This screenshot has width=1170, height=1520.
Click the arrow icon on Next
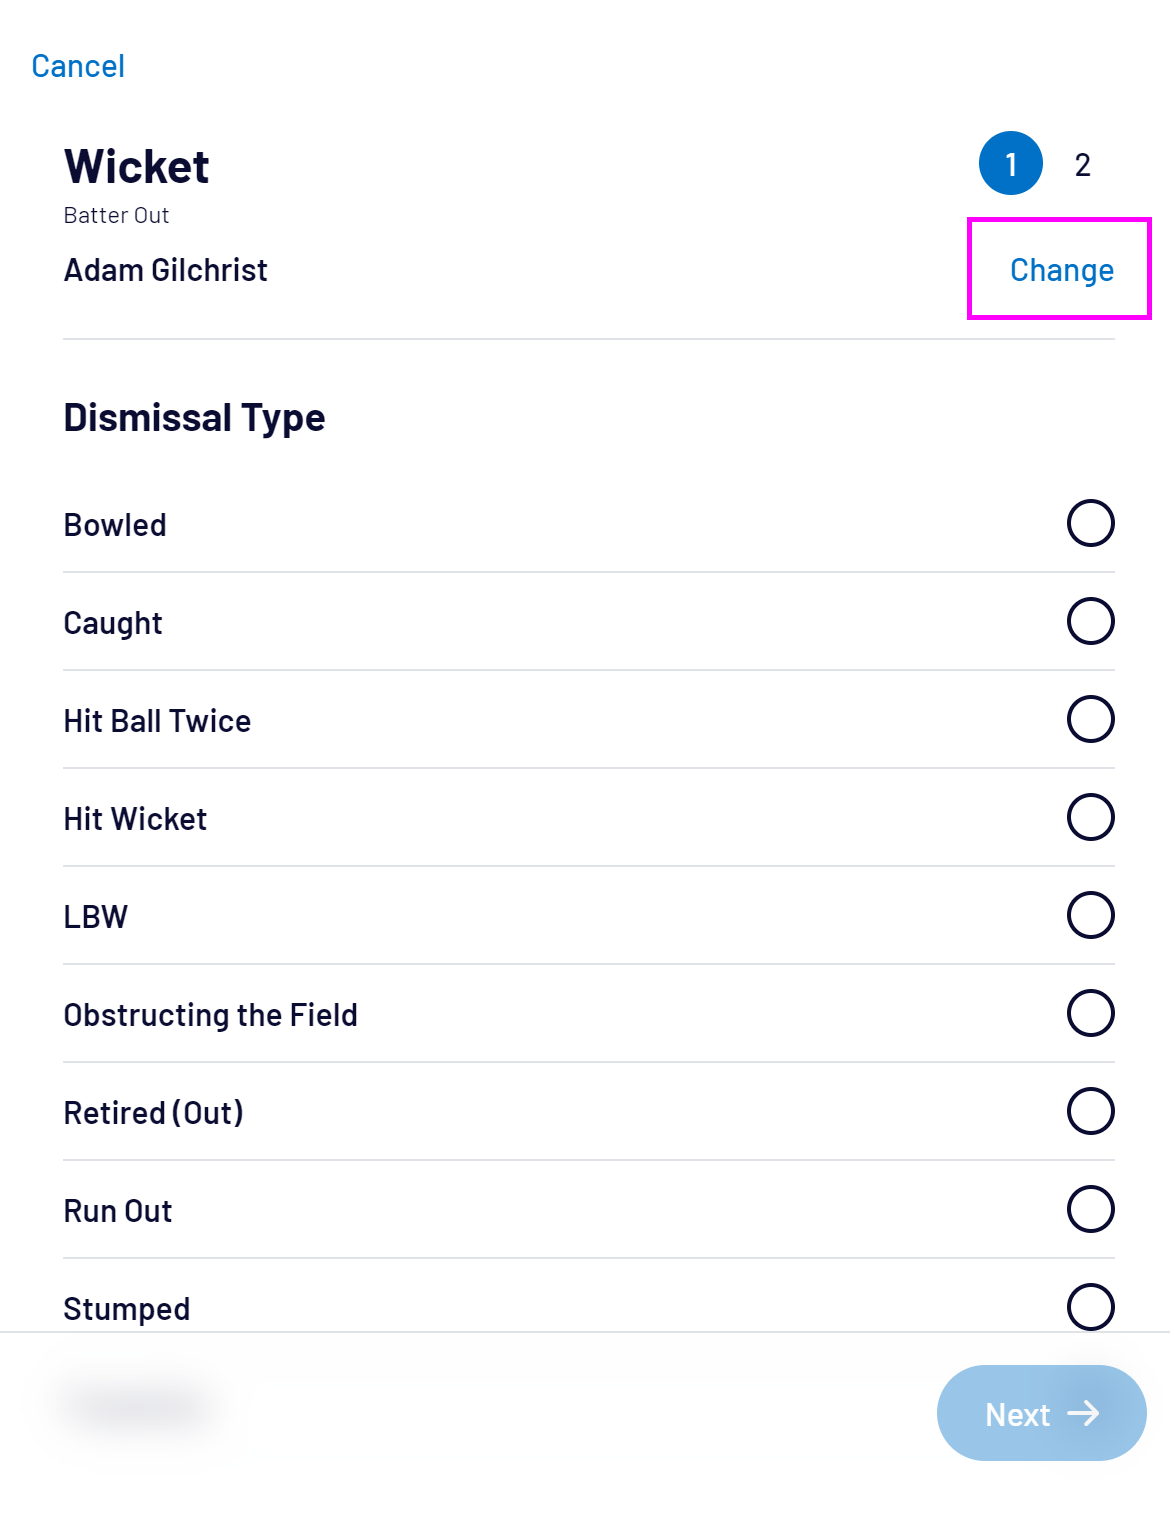coord(1083,1413)
